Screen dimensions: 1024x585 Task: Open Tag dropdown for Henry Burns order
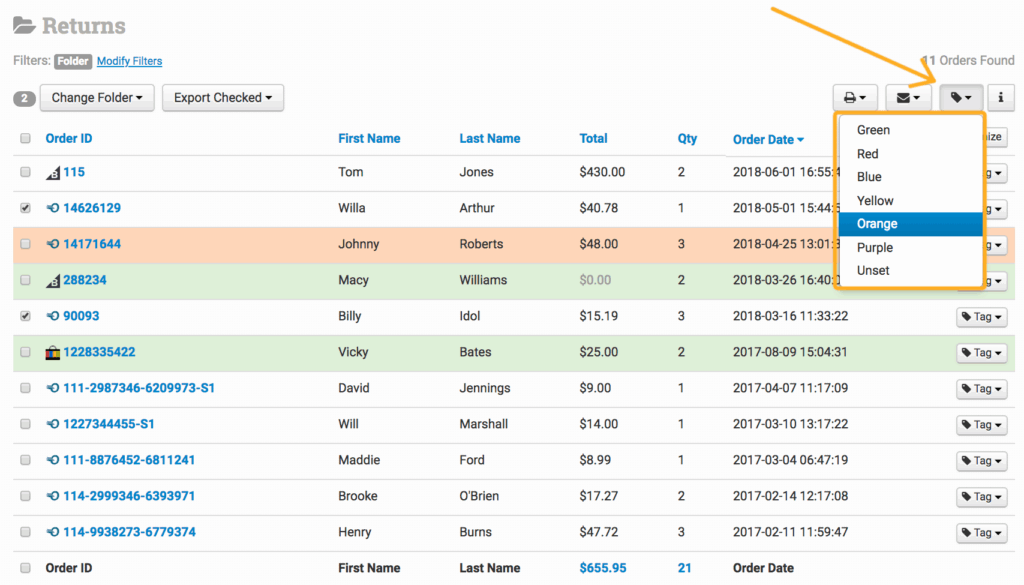click(x=982, y=533)
